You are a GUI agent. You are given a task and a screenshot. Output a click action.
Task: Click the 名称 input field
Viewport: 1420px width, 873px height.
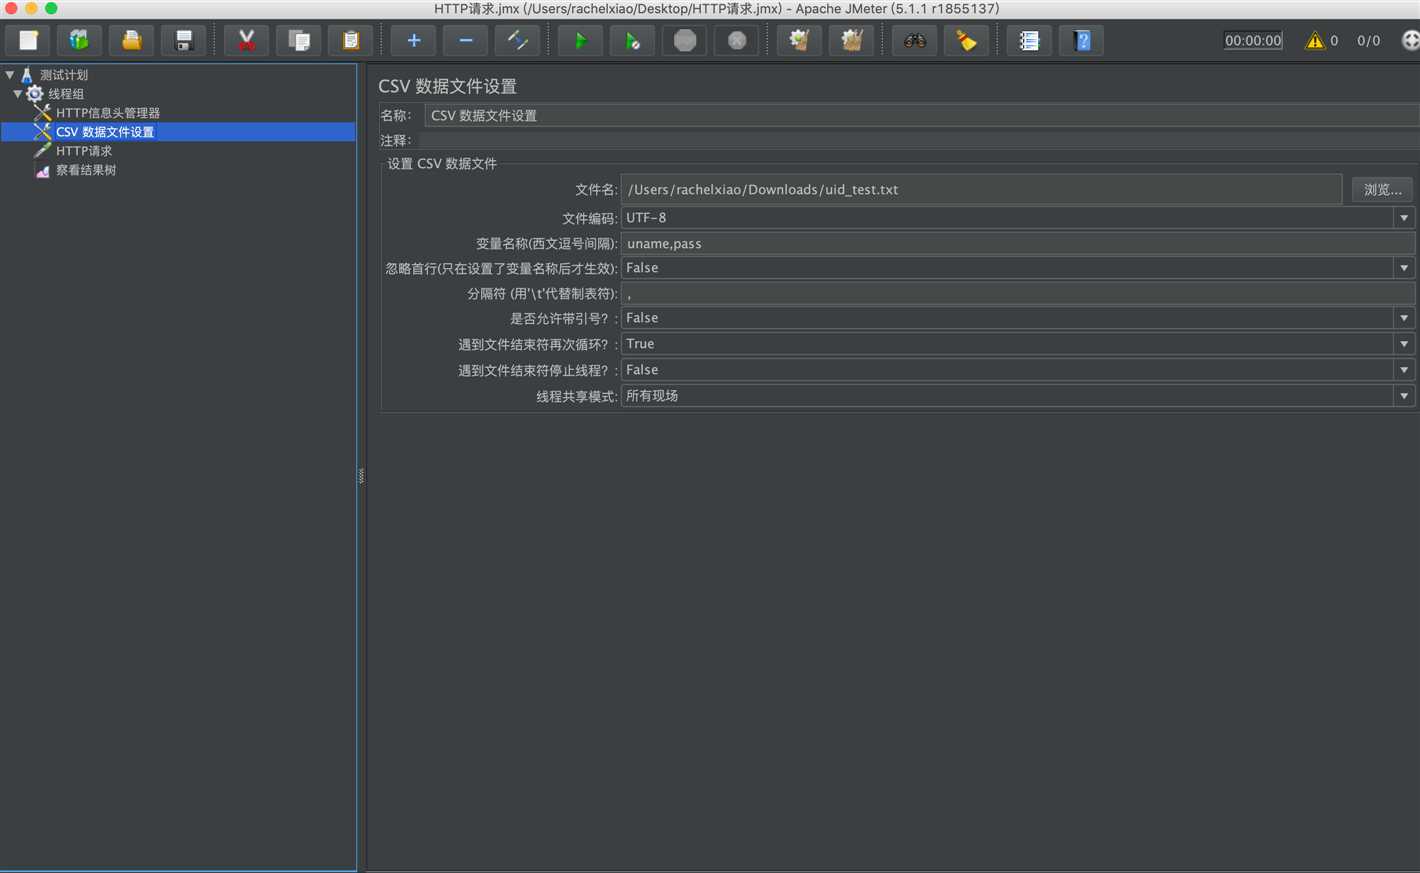coord(921,116)
